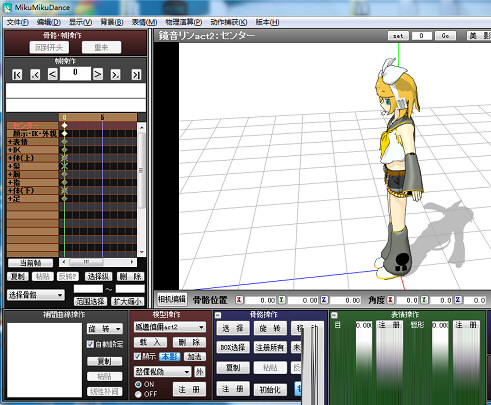Image resolution: width=491 pixels, height=405 pixels.
Task: Click track list scrollbar down arrow
Action: [142, 252]
